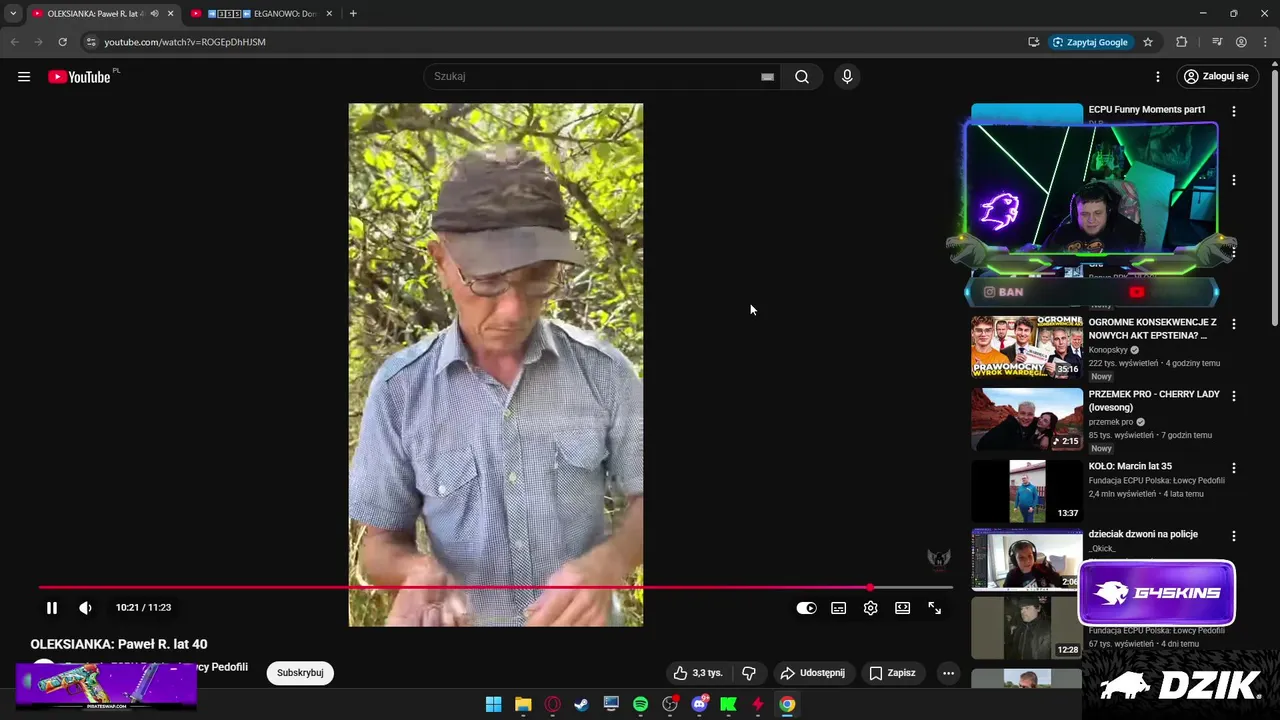Bookmark this page with the star
This screenshot has width=1280, height=720.
(1148, 42)
